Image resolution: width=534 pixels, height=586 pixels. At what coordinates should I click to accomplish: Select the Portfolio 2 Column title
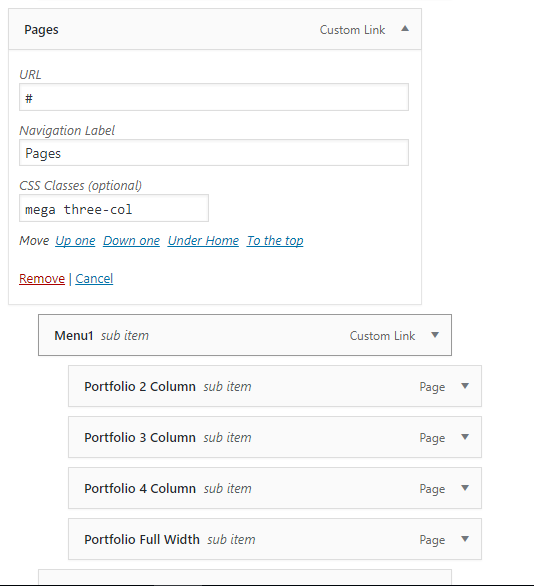tap(140, 386)
